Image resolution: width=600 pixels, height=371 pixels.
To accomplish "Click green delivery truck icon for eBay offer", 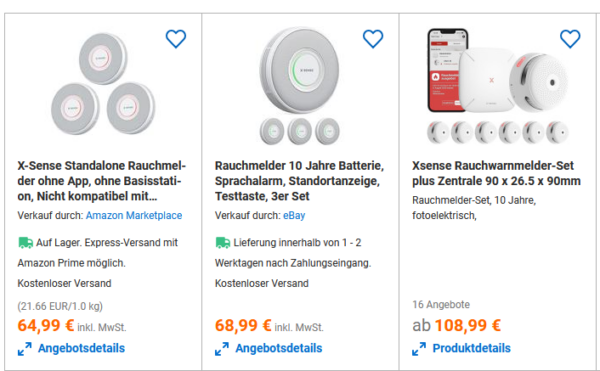I will tap(223, 242).
